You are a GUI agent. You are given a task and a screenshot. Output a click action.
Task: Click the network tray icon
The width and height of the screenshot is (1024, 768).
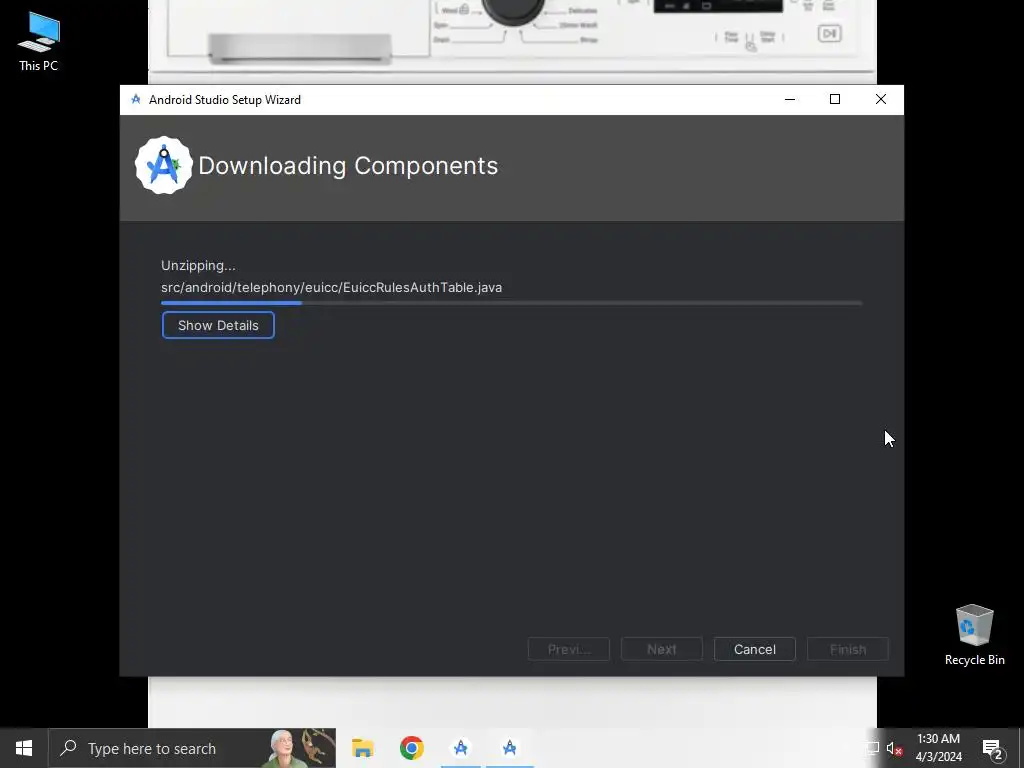click(x=872, y=748)
